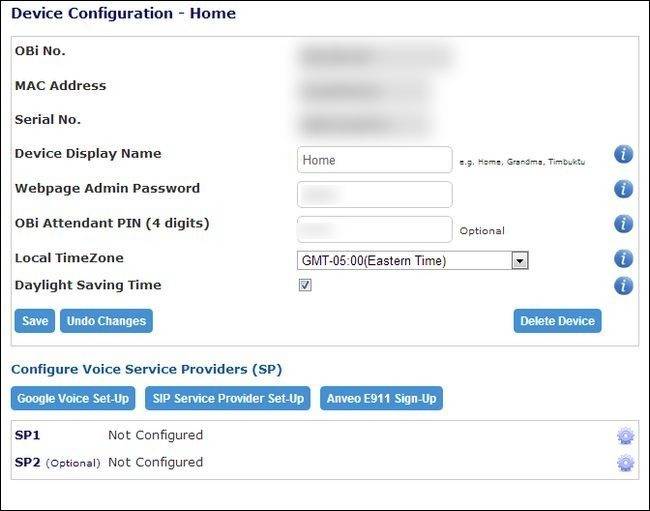Open help icon for OBi Attendant PIN
The height and width of the screenshot is (511, 650).
click(623, 224)
